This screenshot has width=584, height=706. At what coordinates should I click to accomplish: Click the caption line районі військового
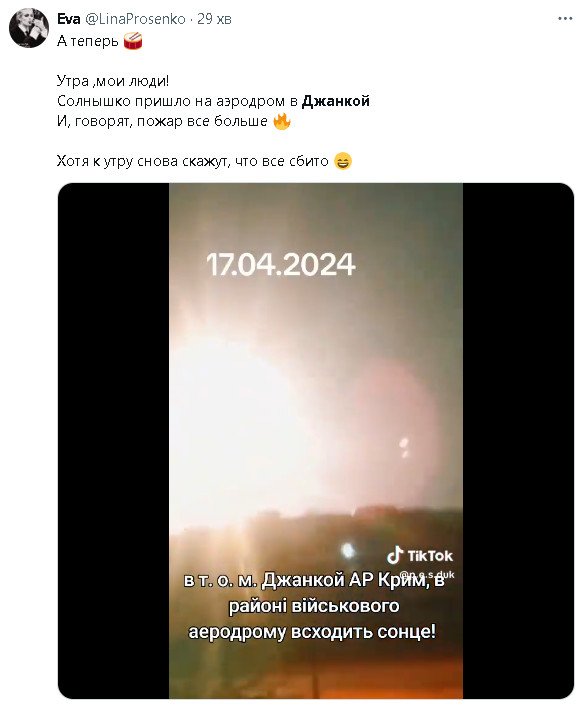tap(314, 606)
